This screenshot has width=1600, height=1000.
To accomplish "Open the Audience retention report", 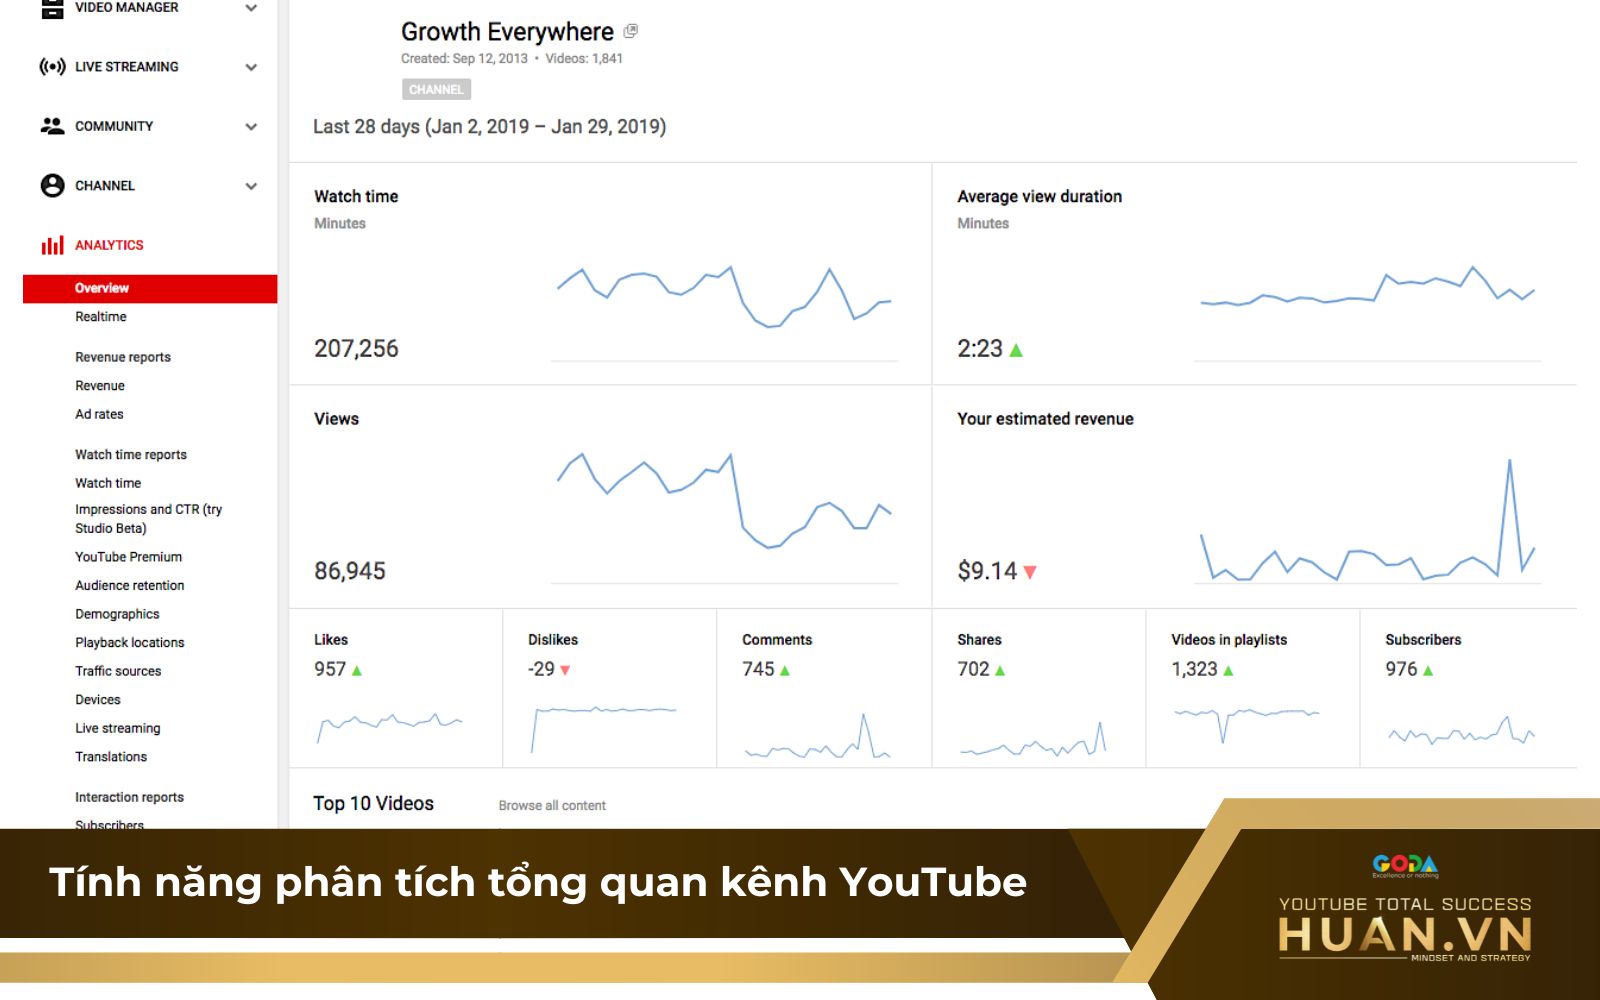I will pyautogui.click(x=129, y=586).
